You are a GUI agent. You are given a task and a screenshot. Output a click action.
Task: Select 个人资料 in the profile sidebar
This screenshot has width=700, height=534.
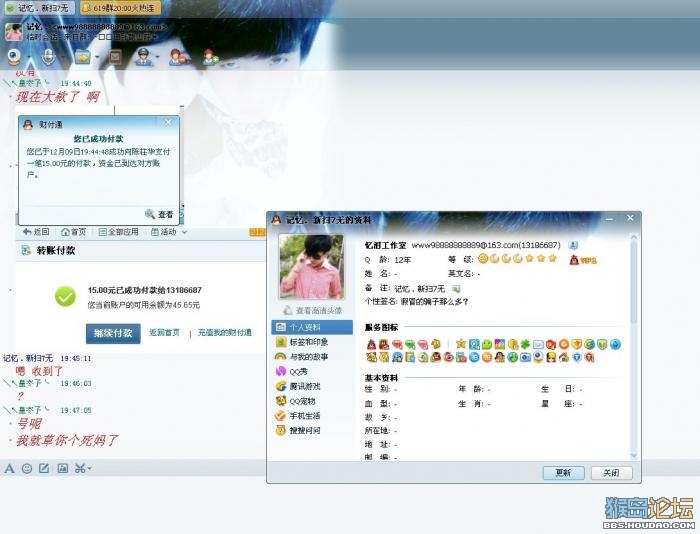point(312,327)
